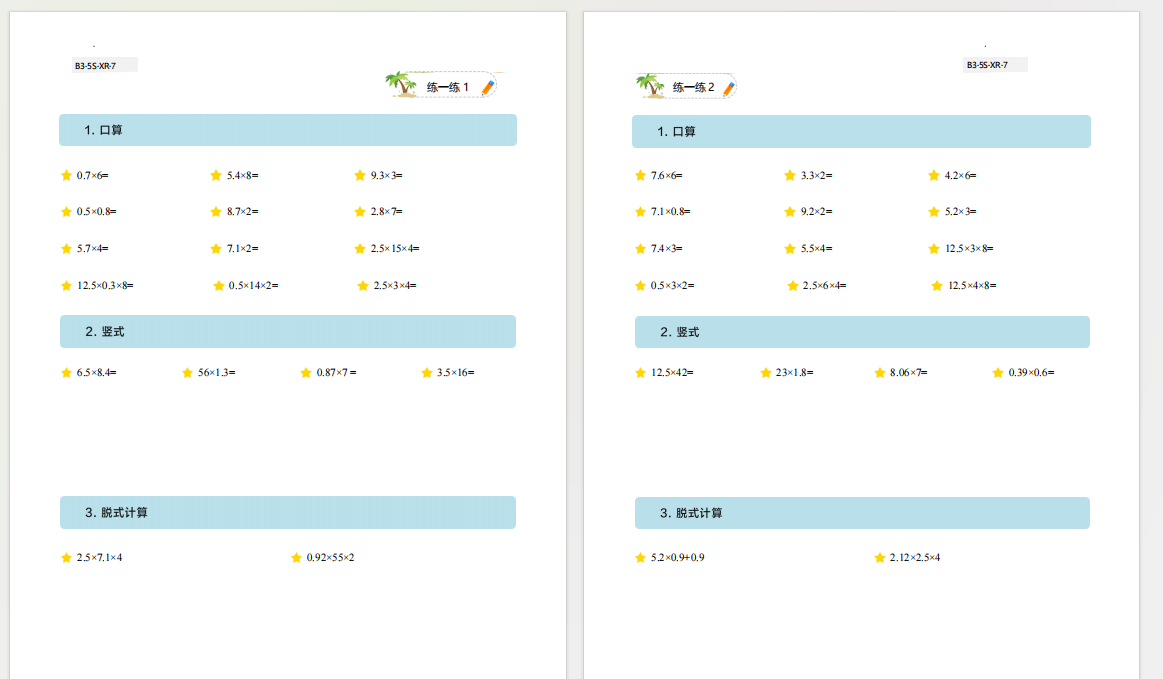Click the star before 0.92×55×2
The image size is (1163, 679).
[296, 557]
